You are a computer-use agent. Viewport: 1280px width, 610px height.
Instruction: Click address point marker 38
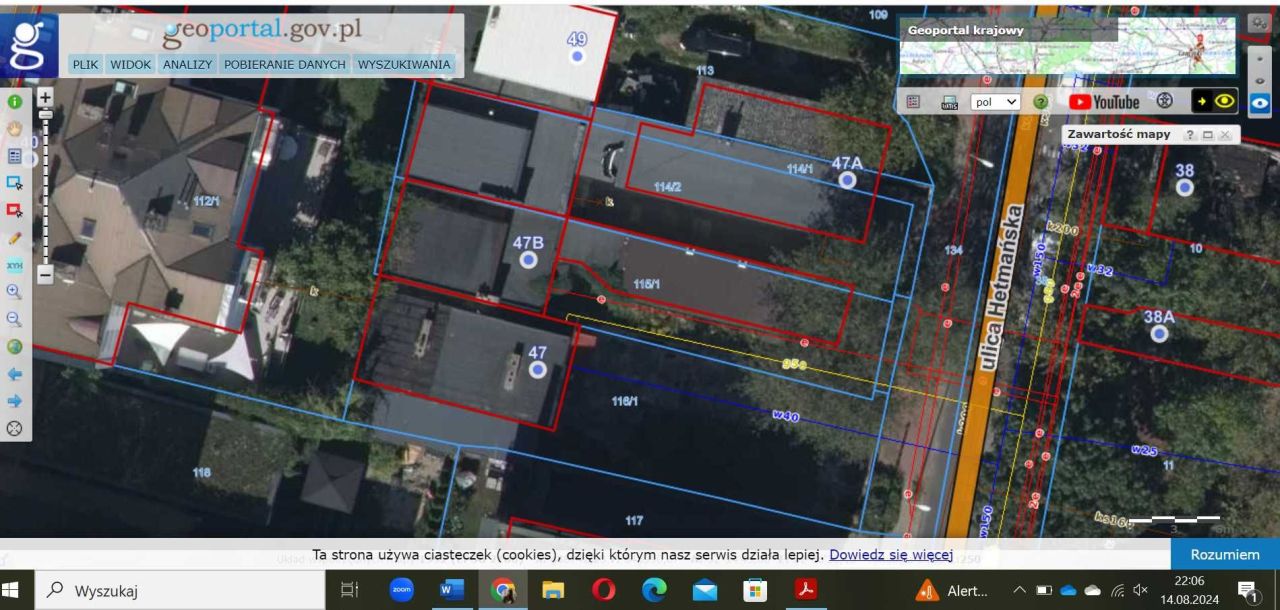pos(1185,188)
